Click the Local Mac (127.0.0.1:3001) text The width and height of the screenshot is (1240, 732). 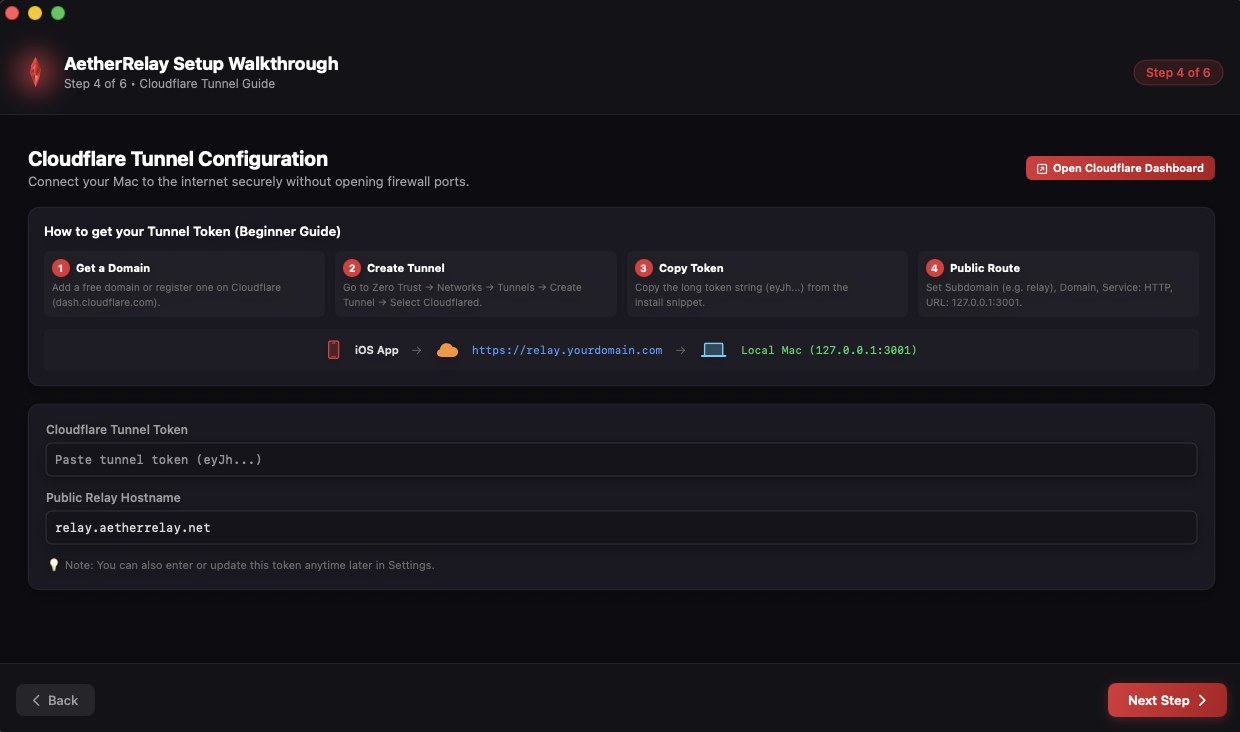coord(829,350)
